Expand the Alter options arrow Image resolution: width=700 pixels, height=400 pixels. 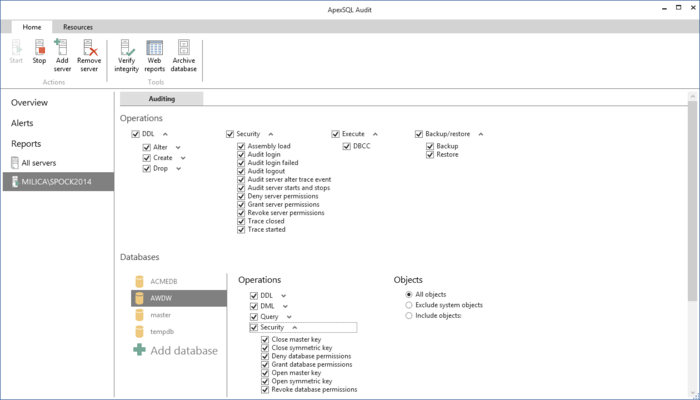(178, 148)
